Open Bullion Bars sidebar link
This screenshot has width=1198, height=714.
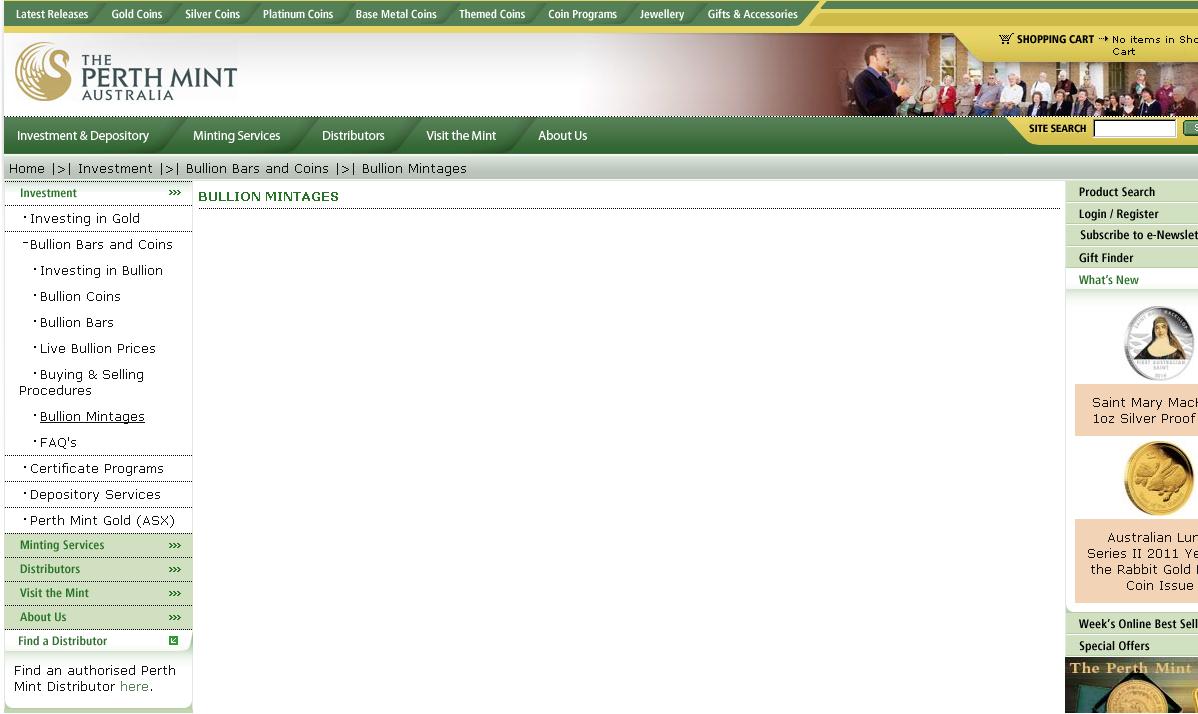point(76,322)
